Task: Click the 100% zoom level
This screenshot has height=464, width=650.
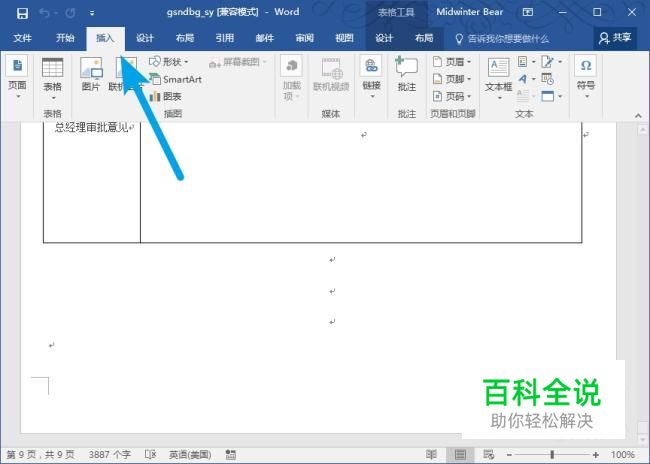Action: click(623, 455)
